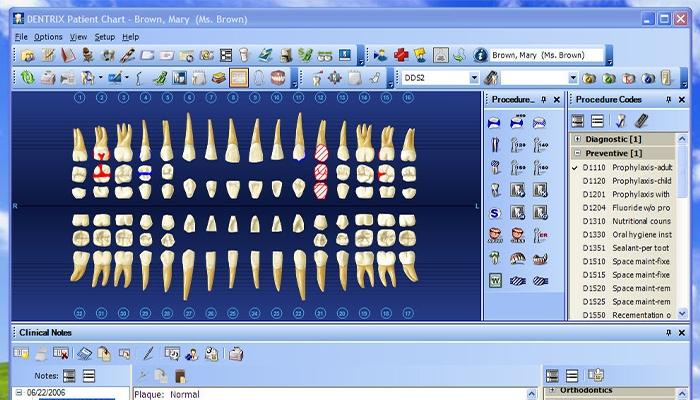
Task: Expand the Diagnostic [1] category
Action: [x=577, y=139]
